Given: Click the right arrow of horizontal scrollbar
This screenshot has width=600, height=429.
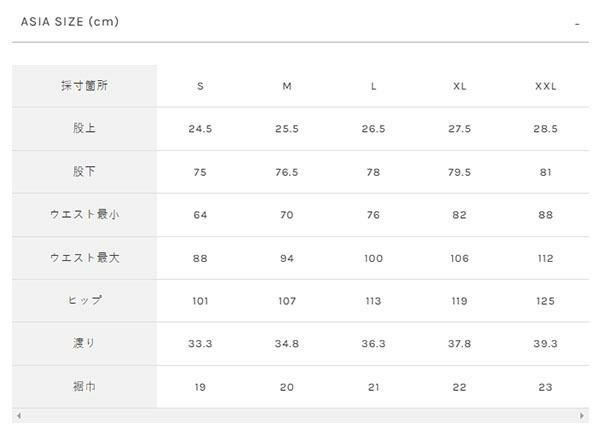Looking at the screenshot, I should (583, 415).
